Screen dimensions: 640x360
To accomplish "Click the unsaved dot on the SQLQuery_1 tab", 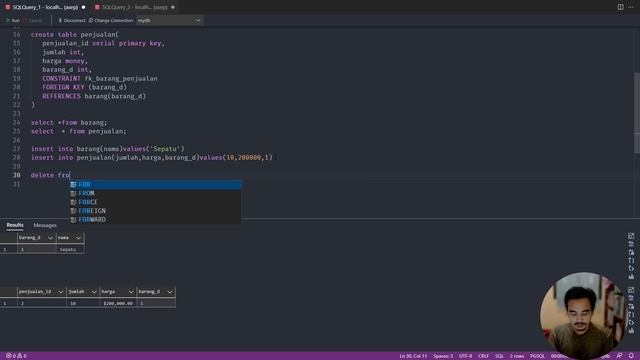I will (83, 7).
